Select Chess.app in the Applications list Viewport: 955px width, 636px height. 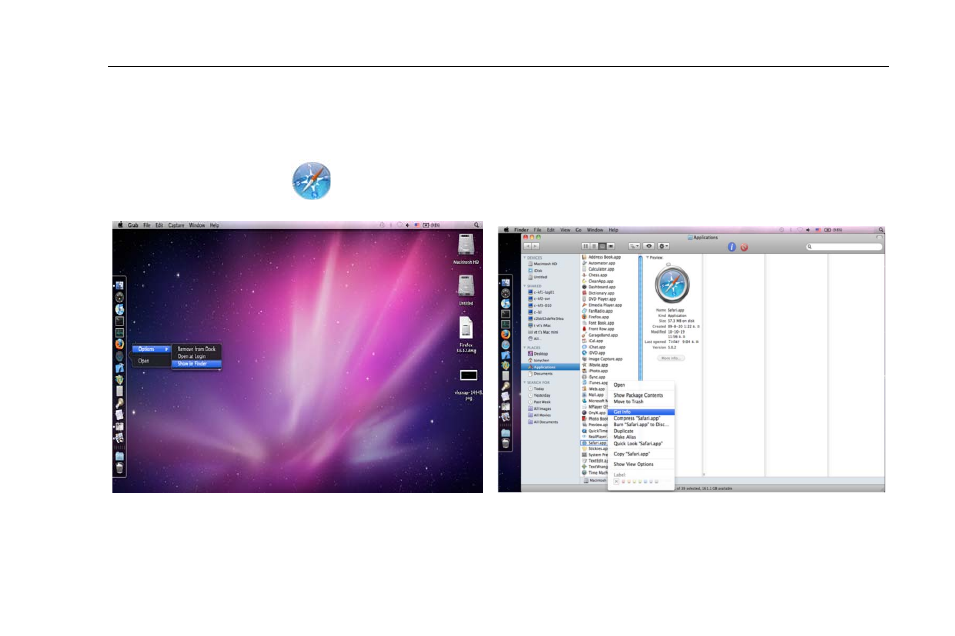[594, 275]
